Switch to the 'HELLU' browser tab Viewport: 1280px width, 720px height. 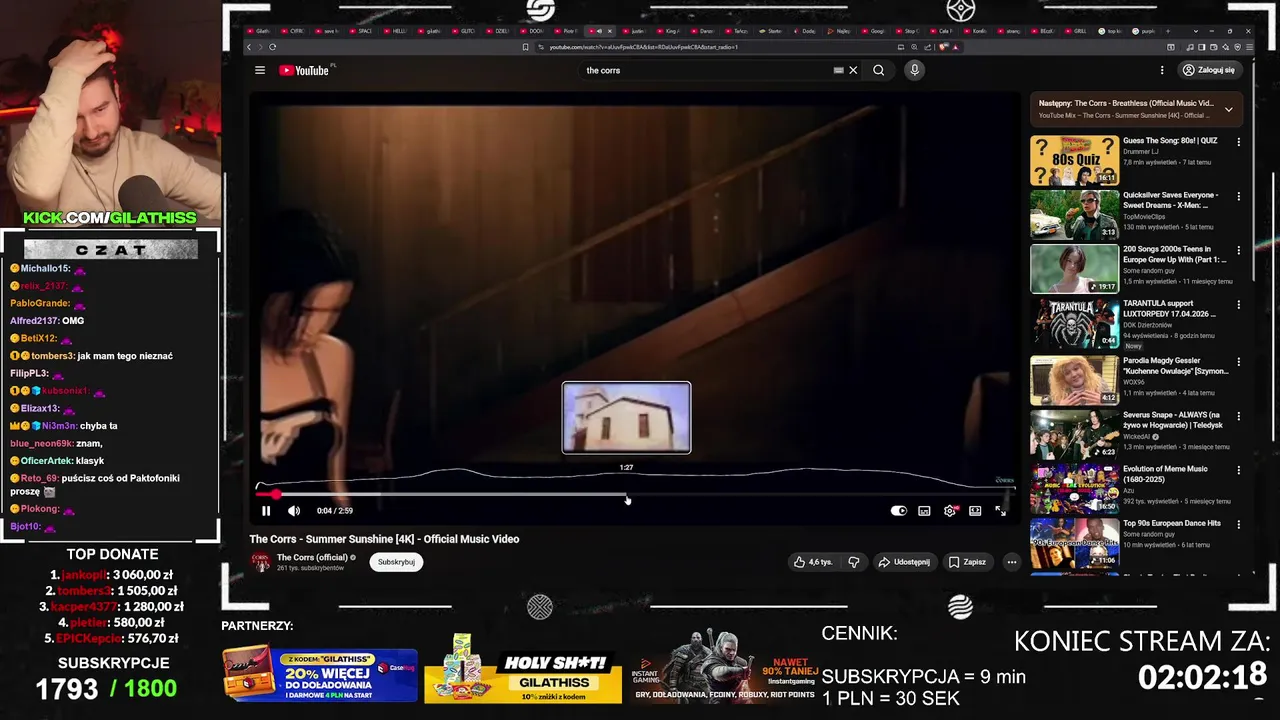point(395,31)
